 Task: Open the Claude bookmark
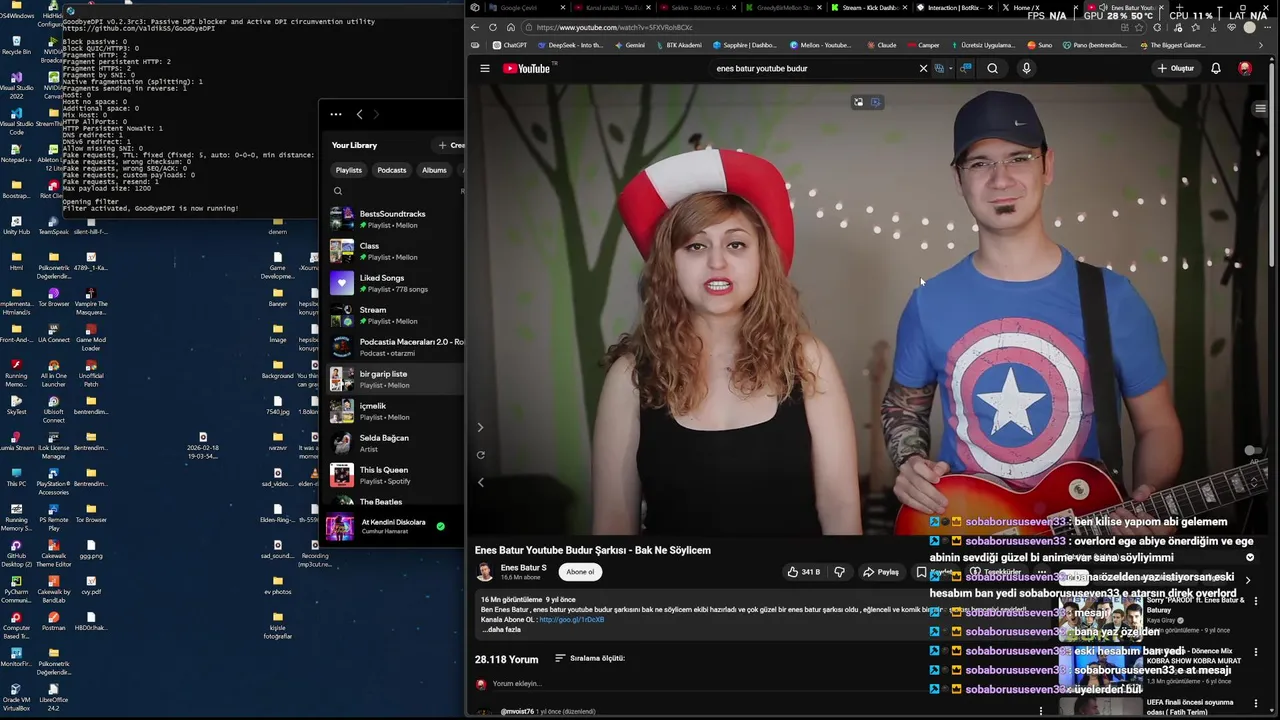(881, 45)
